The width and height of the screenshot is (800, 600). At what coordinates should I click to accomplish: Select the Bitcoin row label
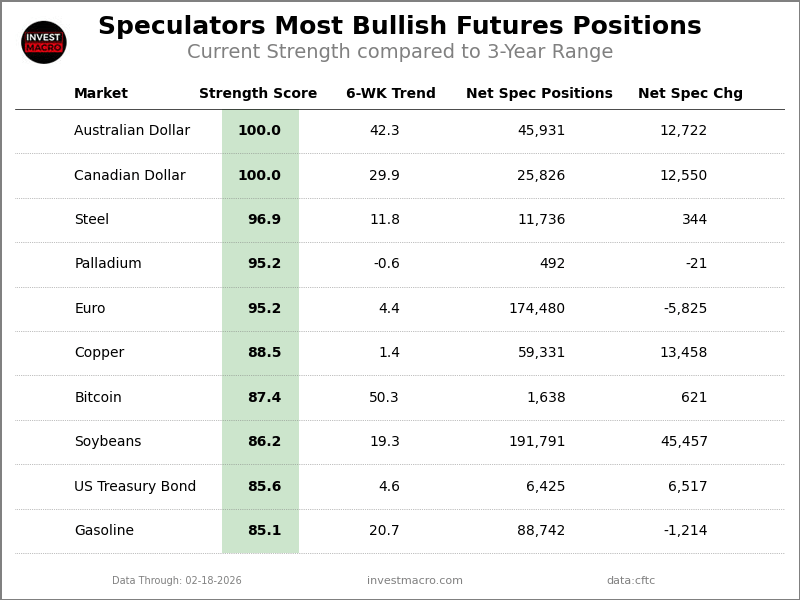(98, 398)
